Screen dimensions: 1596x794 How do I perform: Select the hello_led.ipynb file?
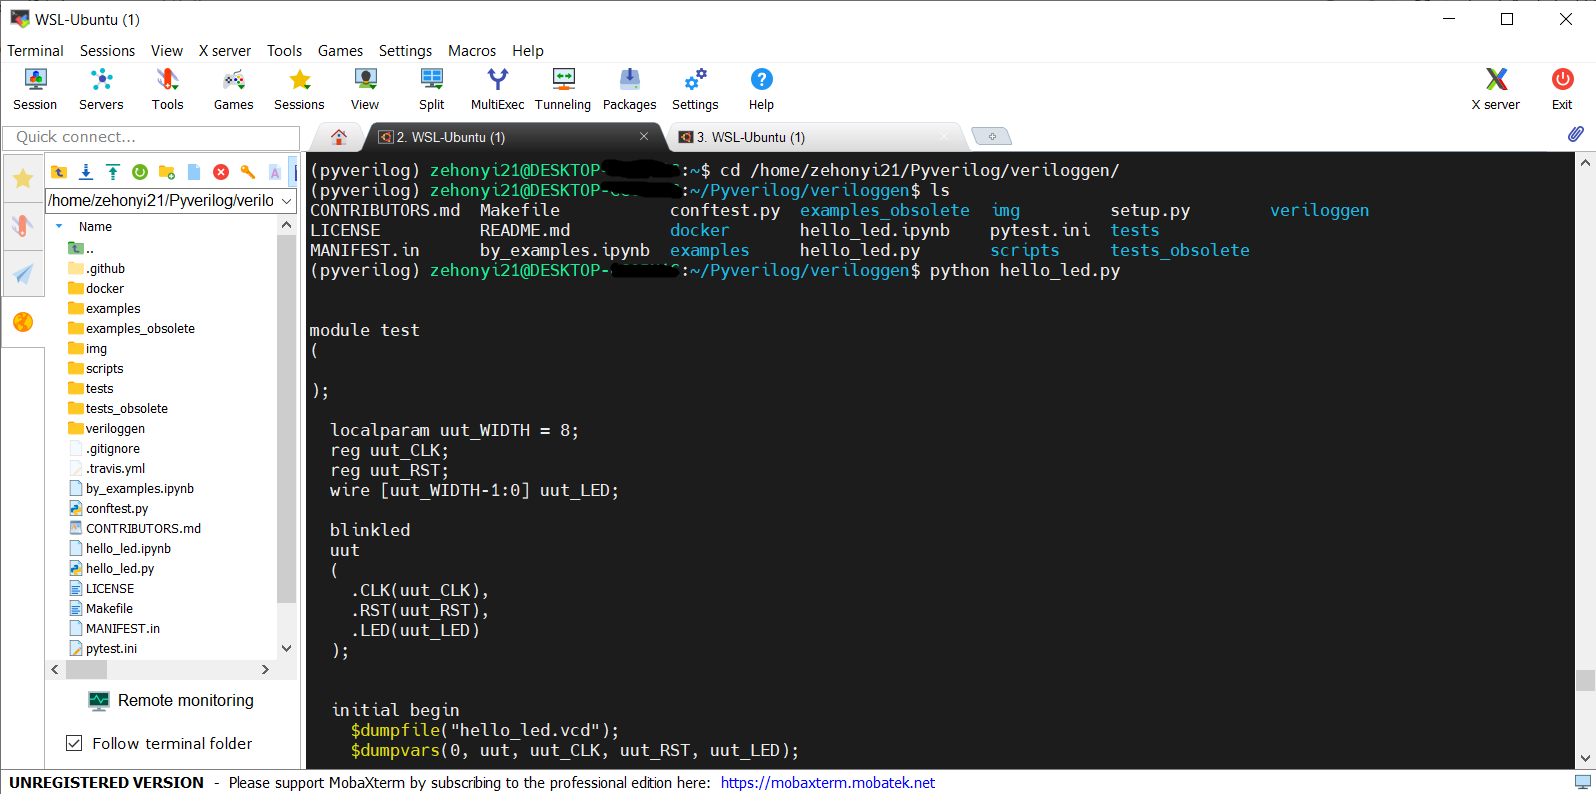tap(128, 548)
